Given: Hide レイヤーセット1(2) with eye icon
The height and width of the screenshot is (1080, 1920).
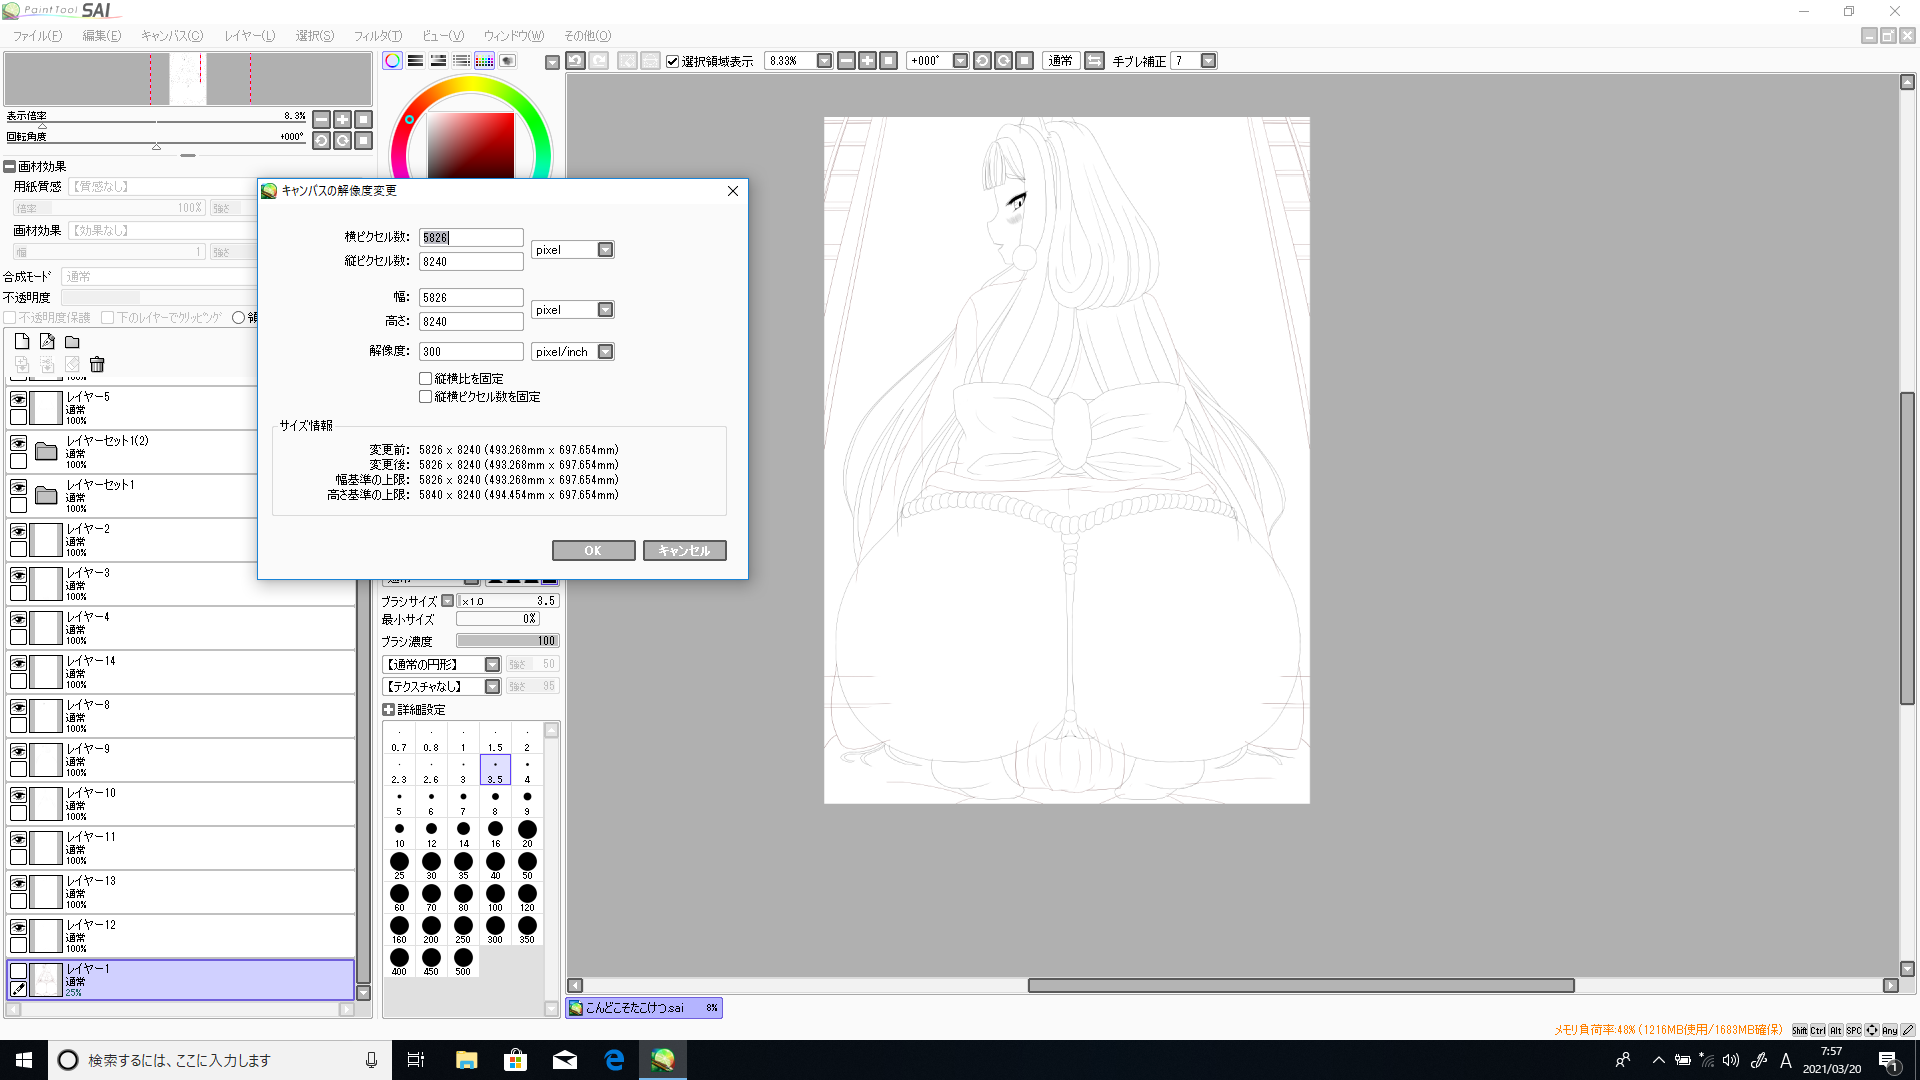Looking at the screenshot, I should pos(18,442).
